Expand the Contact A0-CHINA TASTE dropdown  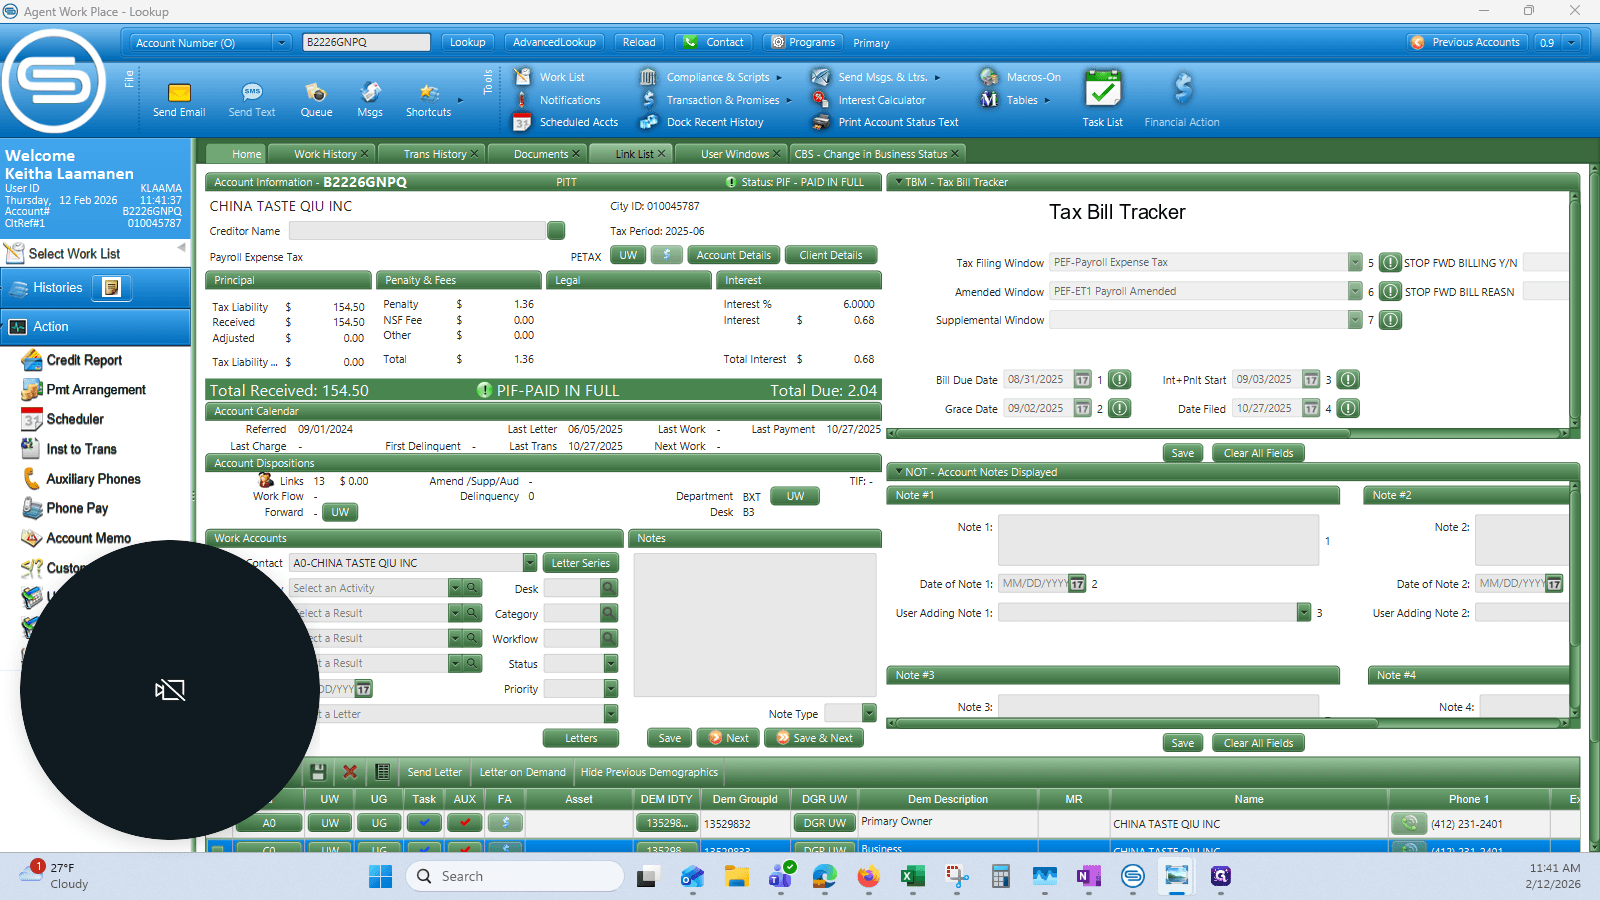[530, 563]
